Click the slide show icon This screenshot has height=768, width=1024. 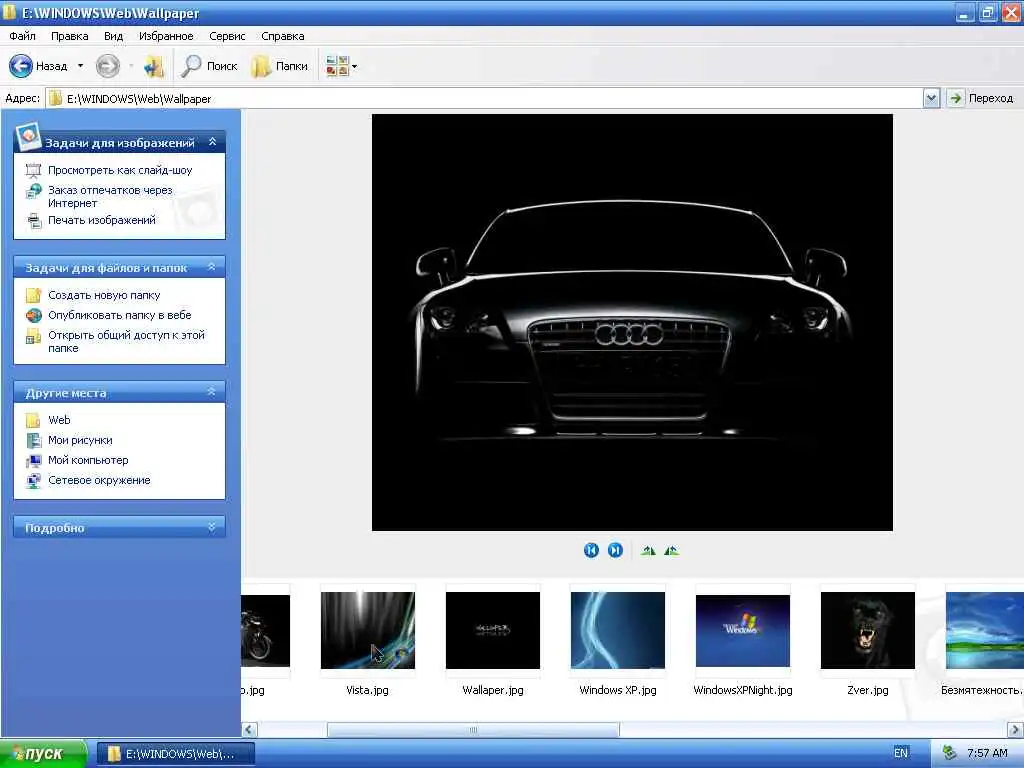pos(33,170)
